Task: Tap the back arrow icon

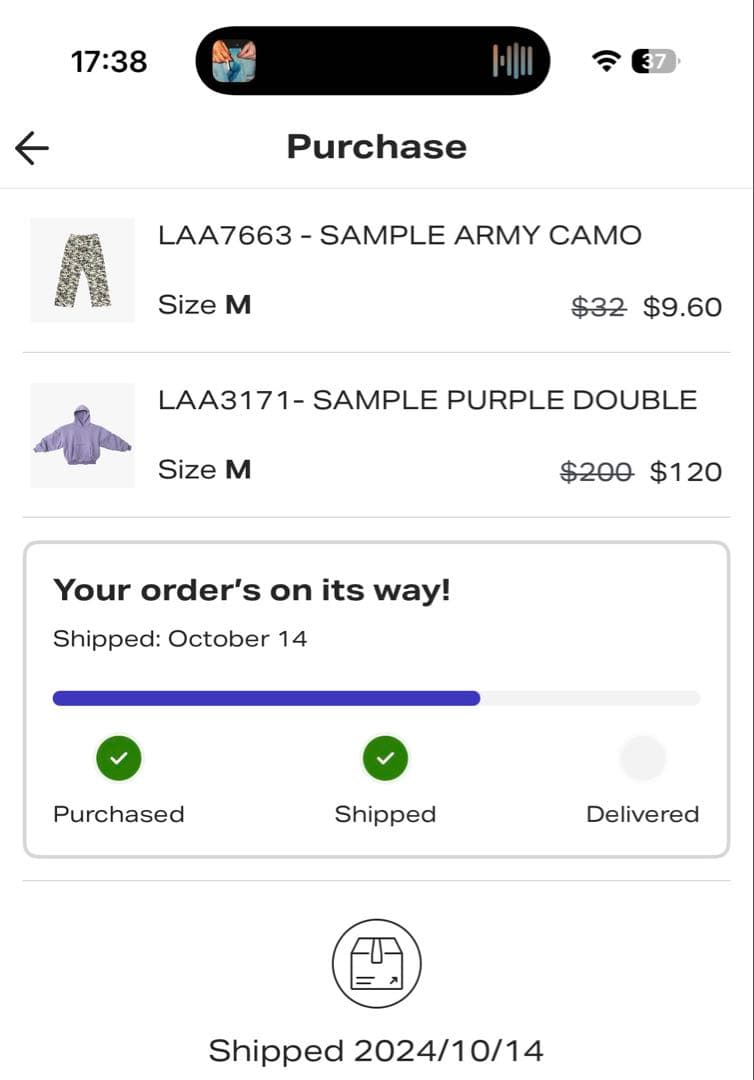Action: click(x=32, y=148)
